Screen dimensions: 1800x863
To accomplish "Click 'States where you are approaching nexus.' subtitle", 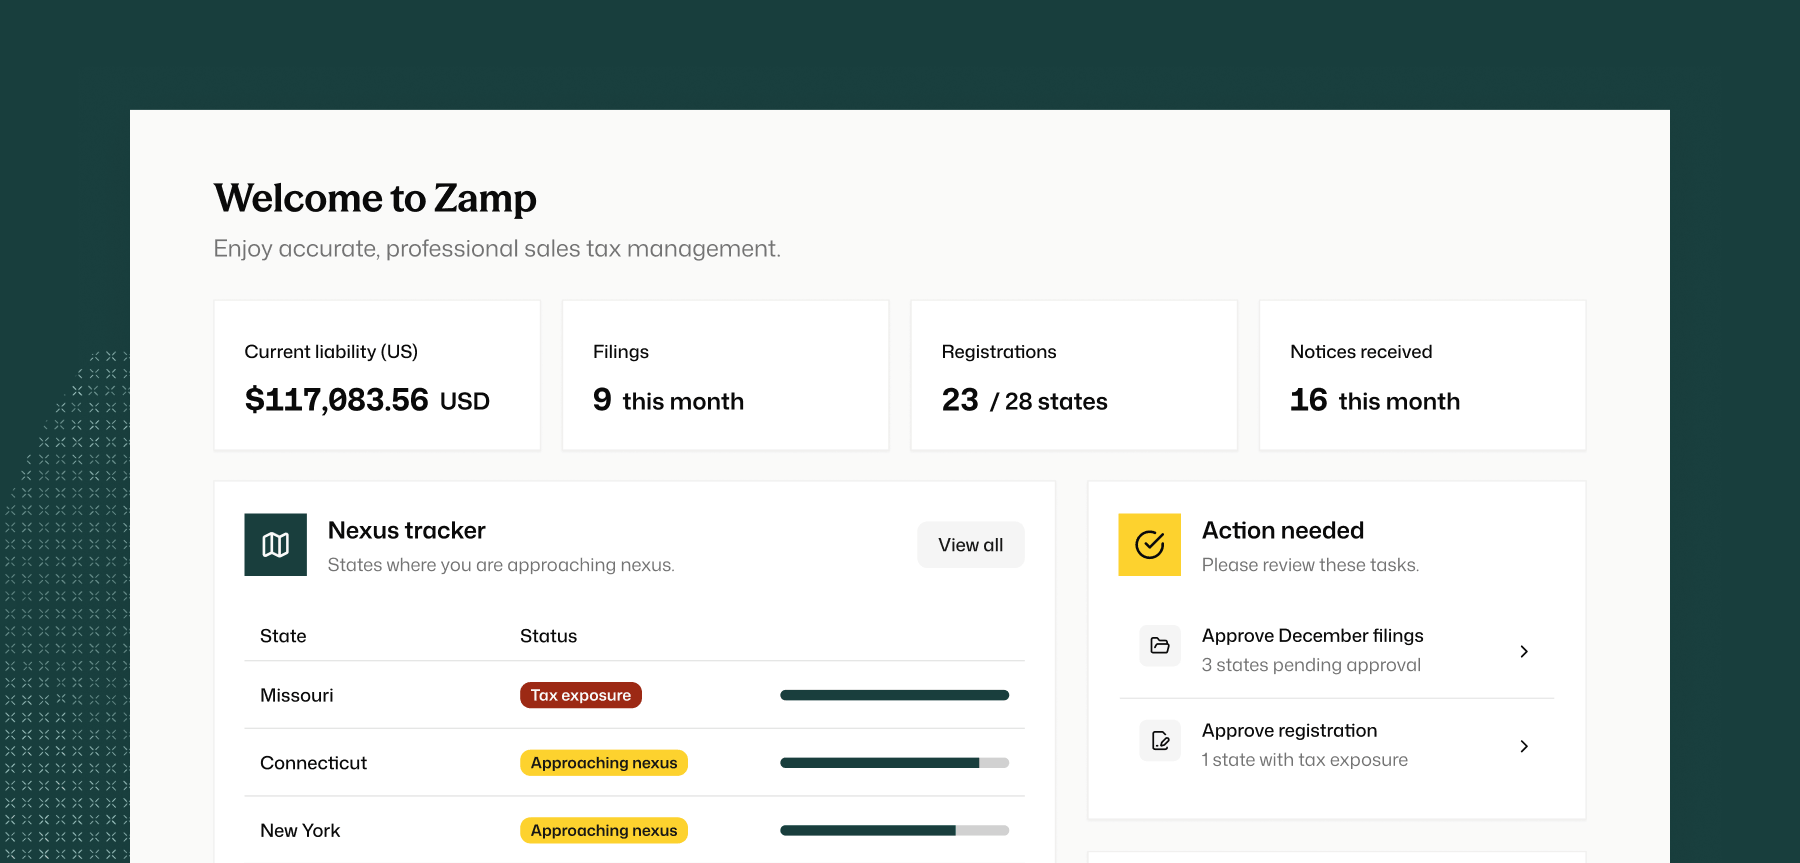I will point(501,565).
